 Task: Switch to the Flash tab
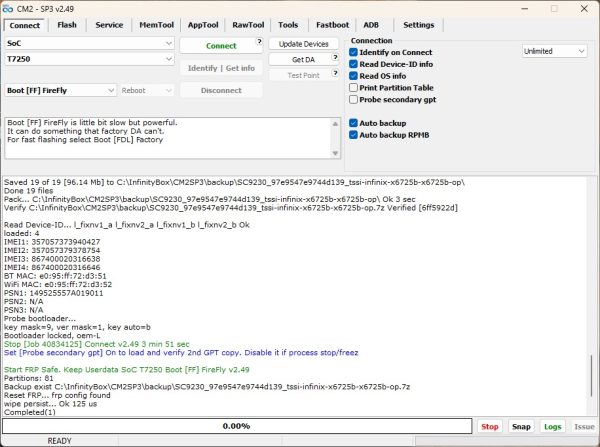(67, 25)
